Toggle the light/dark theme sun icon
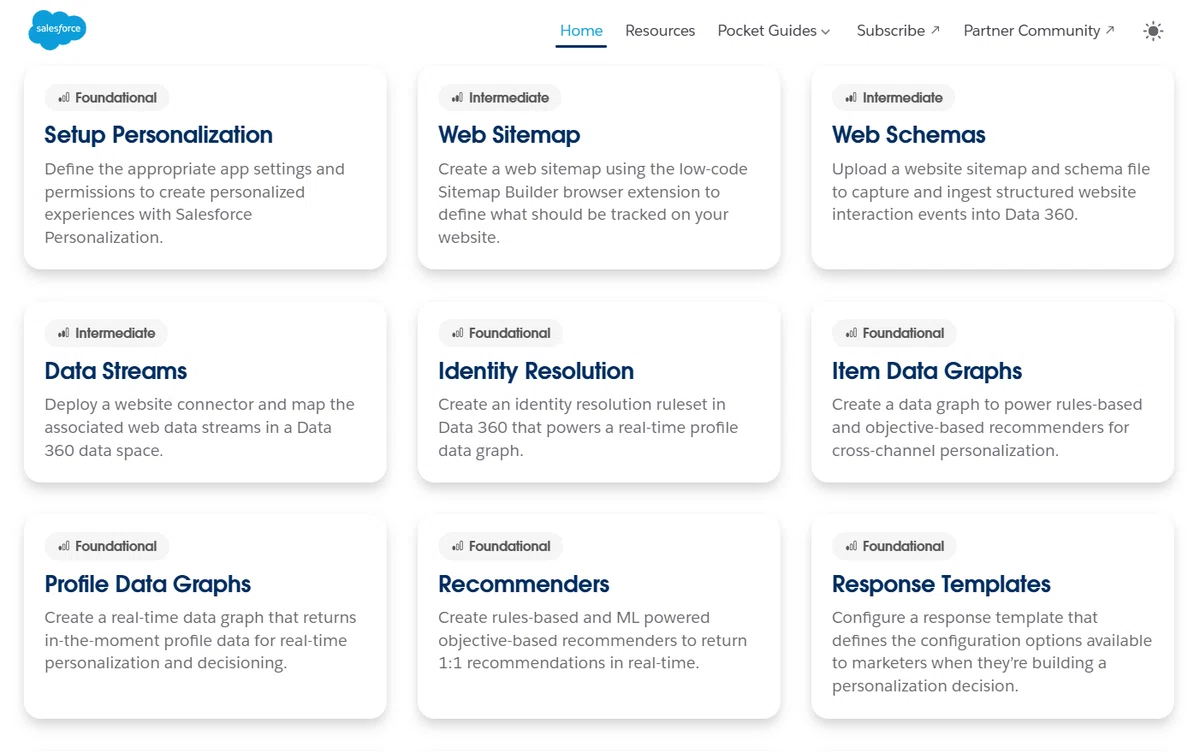Screen dimensions: 1200x752 click(1153, 31)
